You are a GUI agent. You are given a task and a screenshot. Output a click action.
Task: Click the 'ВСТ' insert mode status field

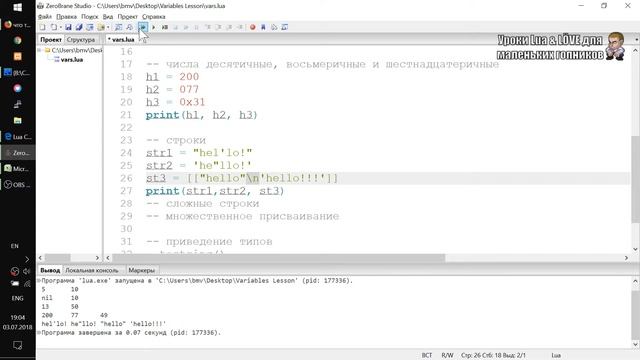pyautogui.click(x=427, y=356)
